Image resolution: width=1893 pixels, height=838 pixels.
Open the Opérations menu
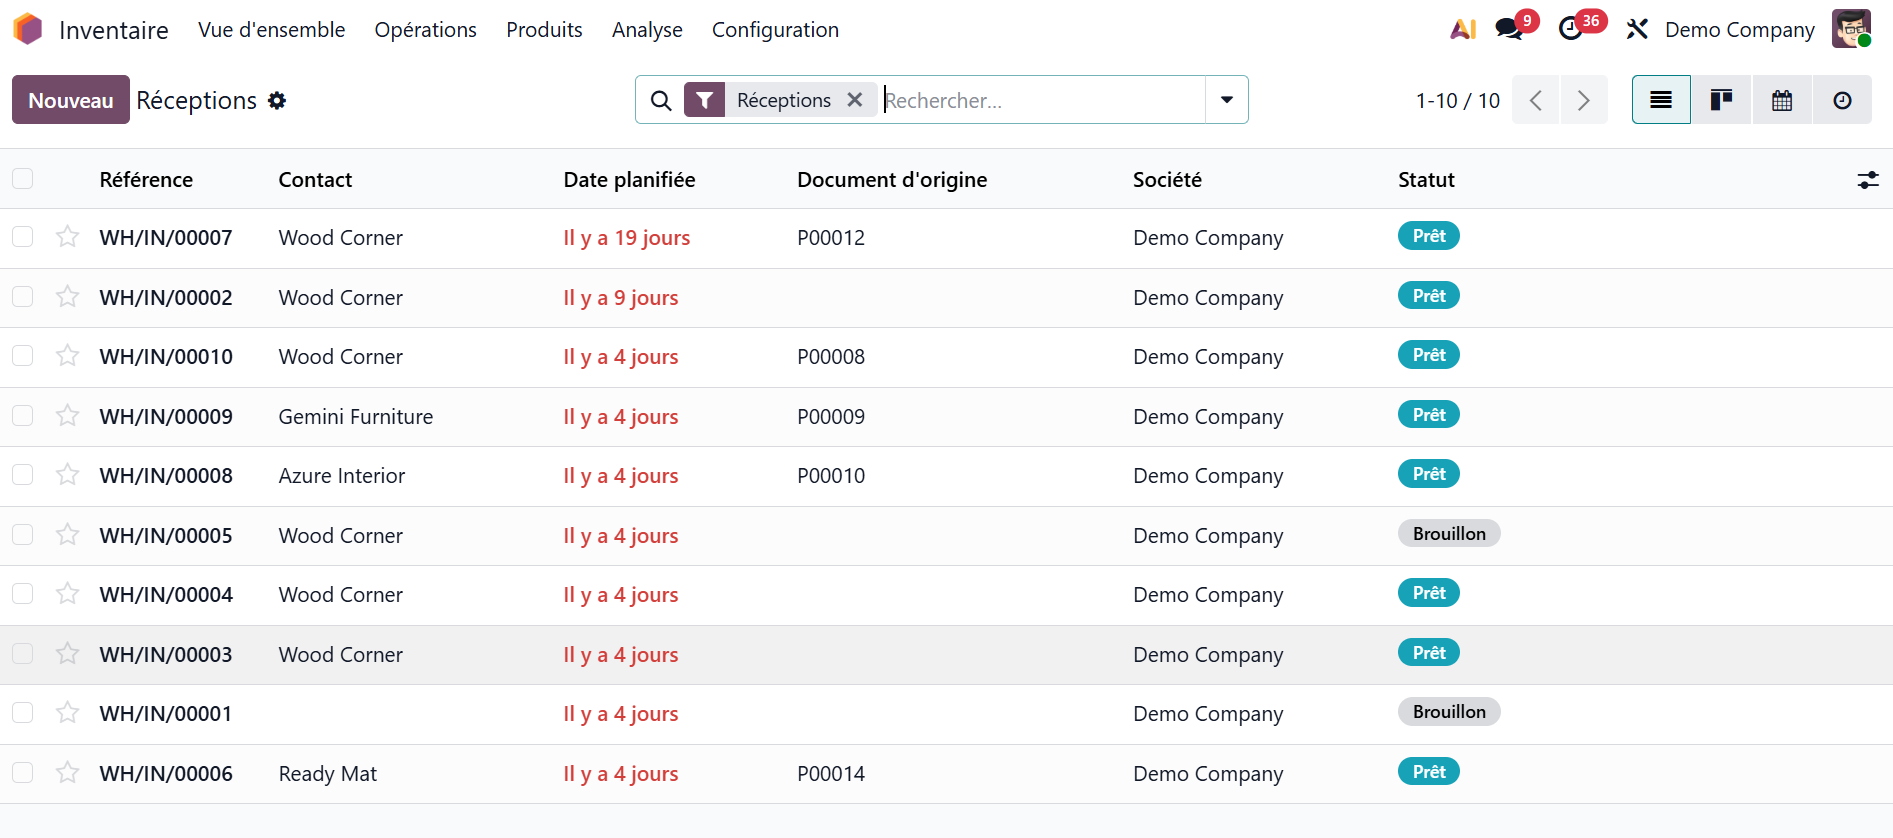coord(425,30)
